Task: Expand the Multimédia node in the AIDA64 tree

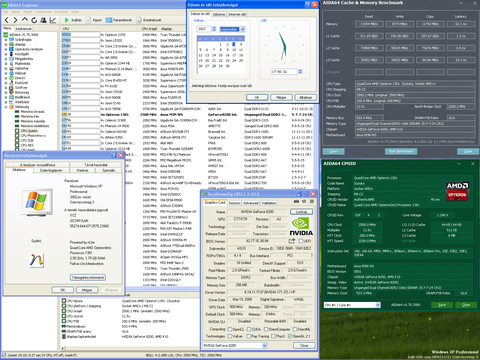Action: point(6,64)
